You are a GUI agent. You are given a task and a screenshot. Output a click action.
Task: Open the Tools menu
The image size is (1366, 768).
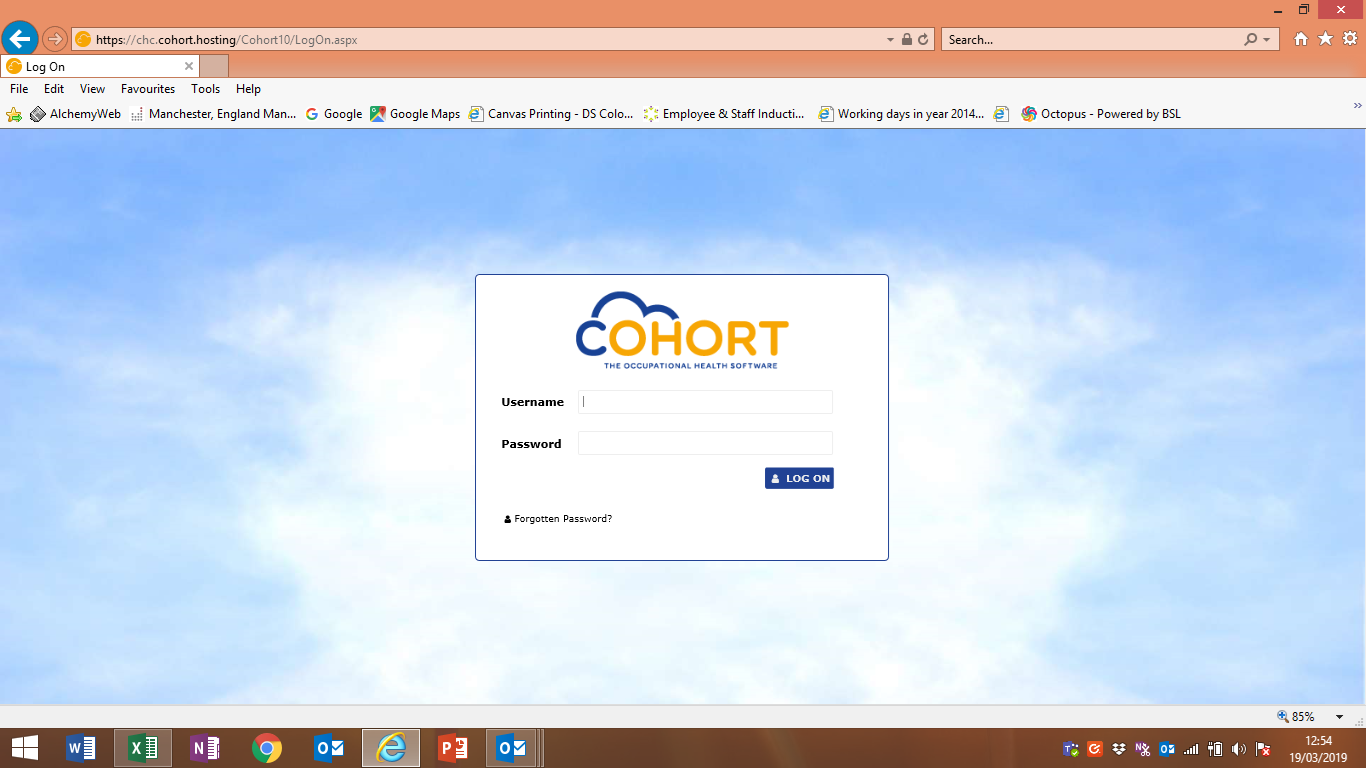(x=205, y=89)
